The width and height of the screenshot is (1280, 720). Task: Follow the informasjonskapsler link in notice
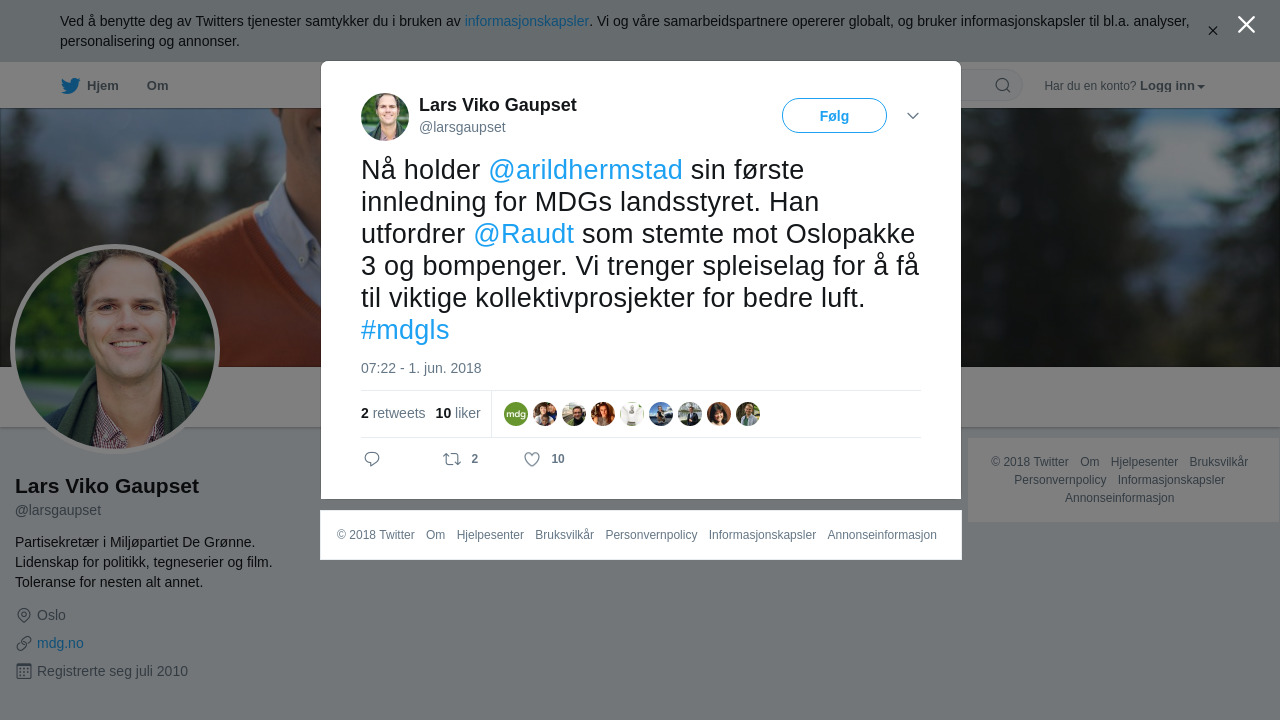coord(527,21)
